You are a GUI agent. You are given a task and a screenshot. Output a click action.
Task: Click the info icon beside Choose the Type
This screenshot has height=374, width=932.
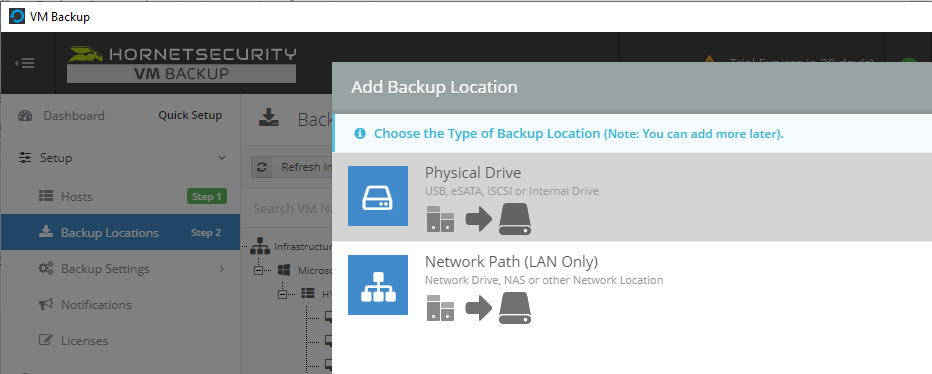(360, 134)
